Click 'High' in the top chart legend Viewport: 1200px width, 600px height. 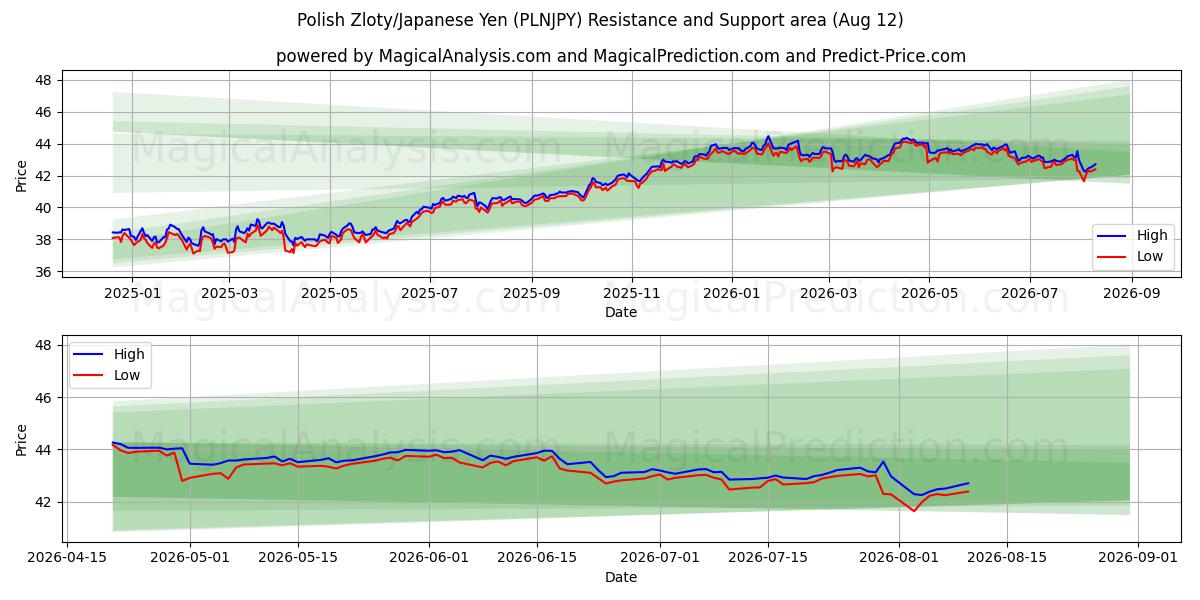coord(1152,236)
